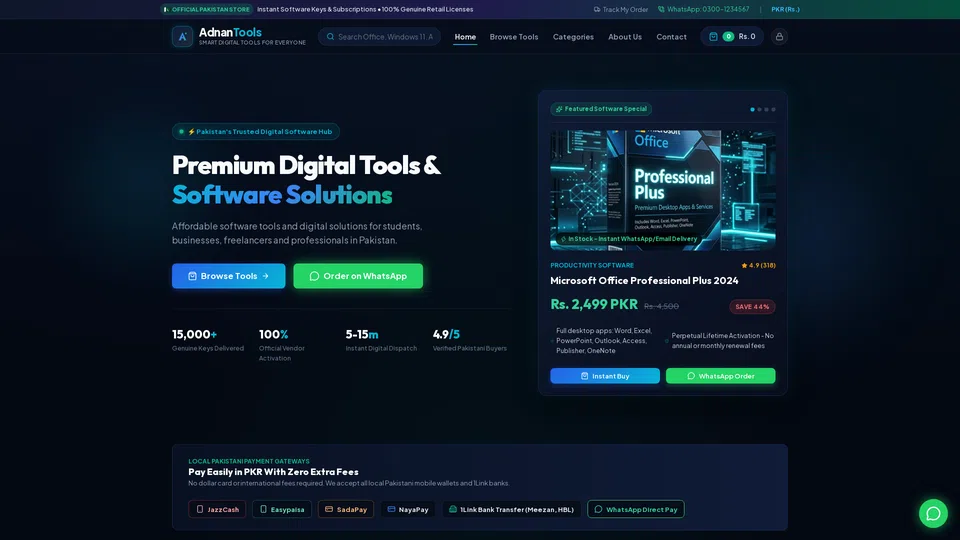Click the Pakistan's Trusted Digital Software Hub badge
This screenshot has height=540, width=960.
coord(256,132)
